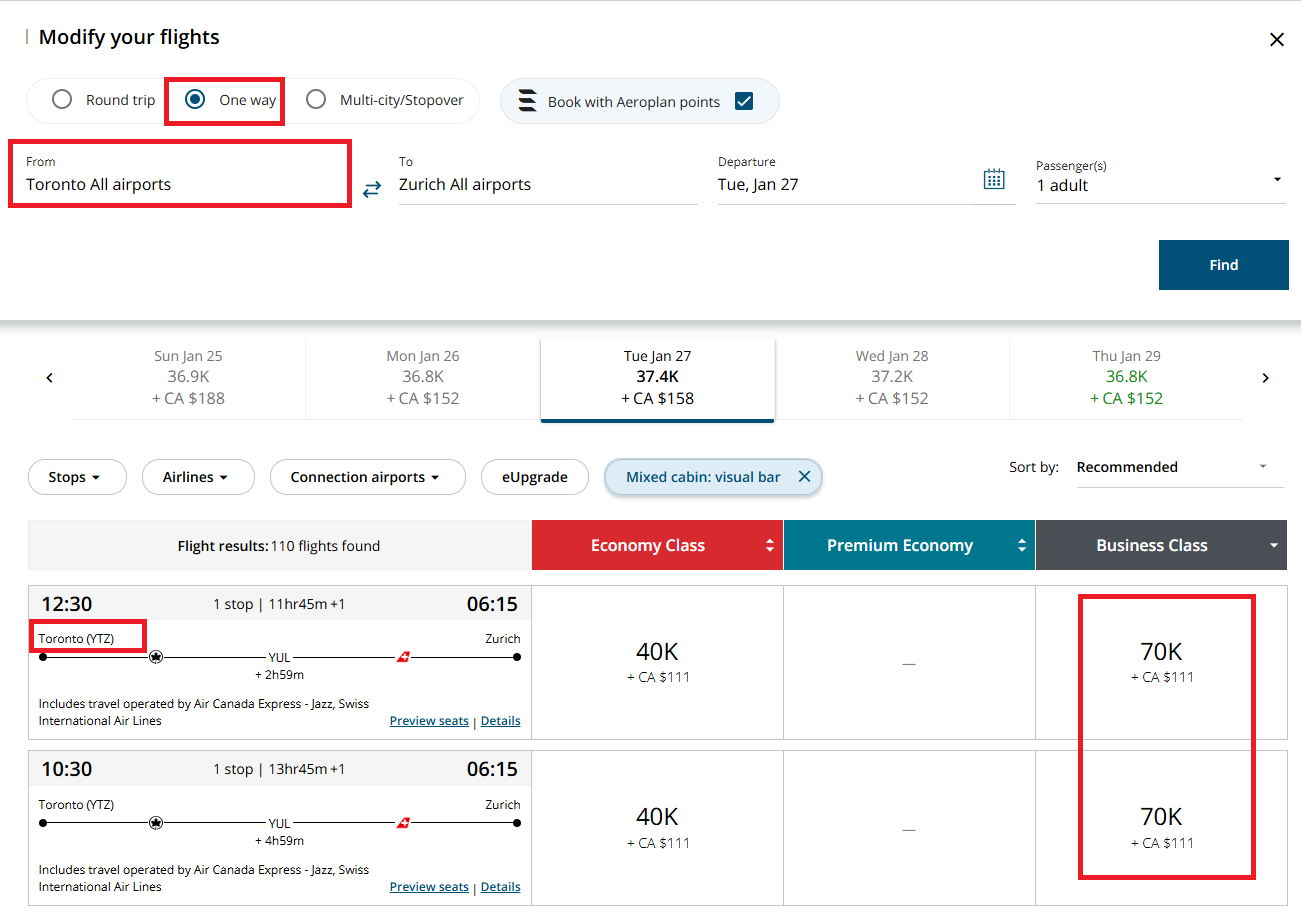Open the Stops filter dropdown
Image resolution: width=1309 pixels, height=911 pixels.
[77, 477]
